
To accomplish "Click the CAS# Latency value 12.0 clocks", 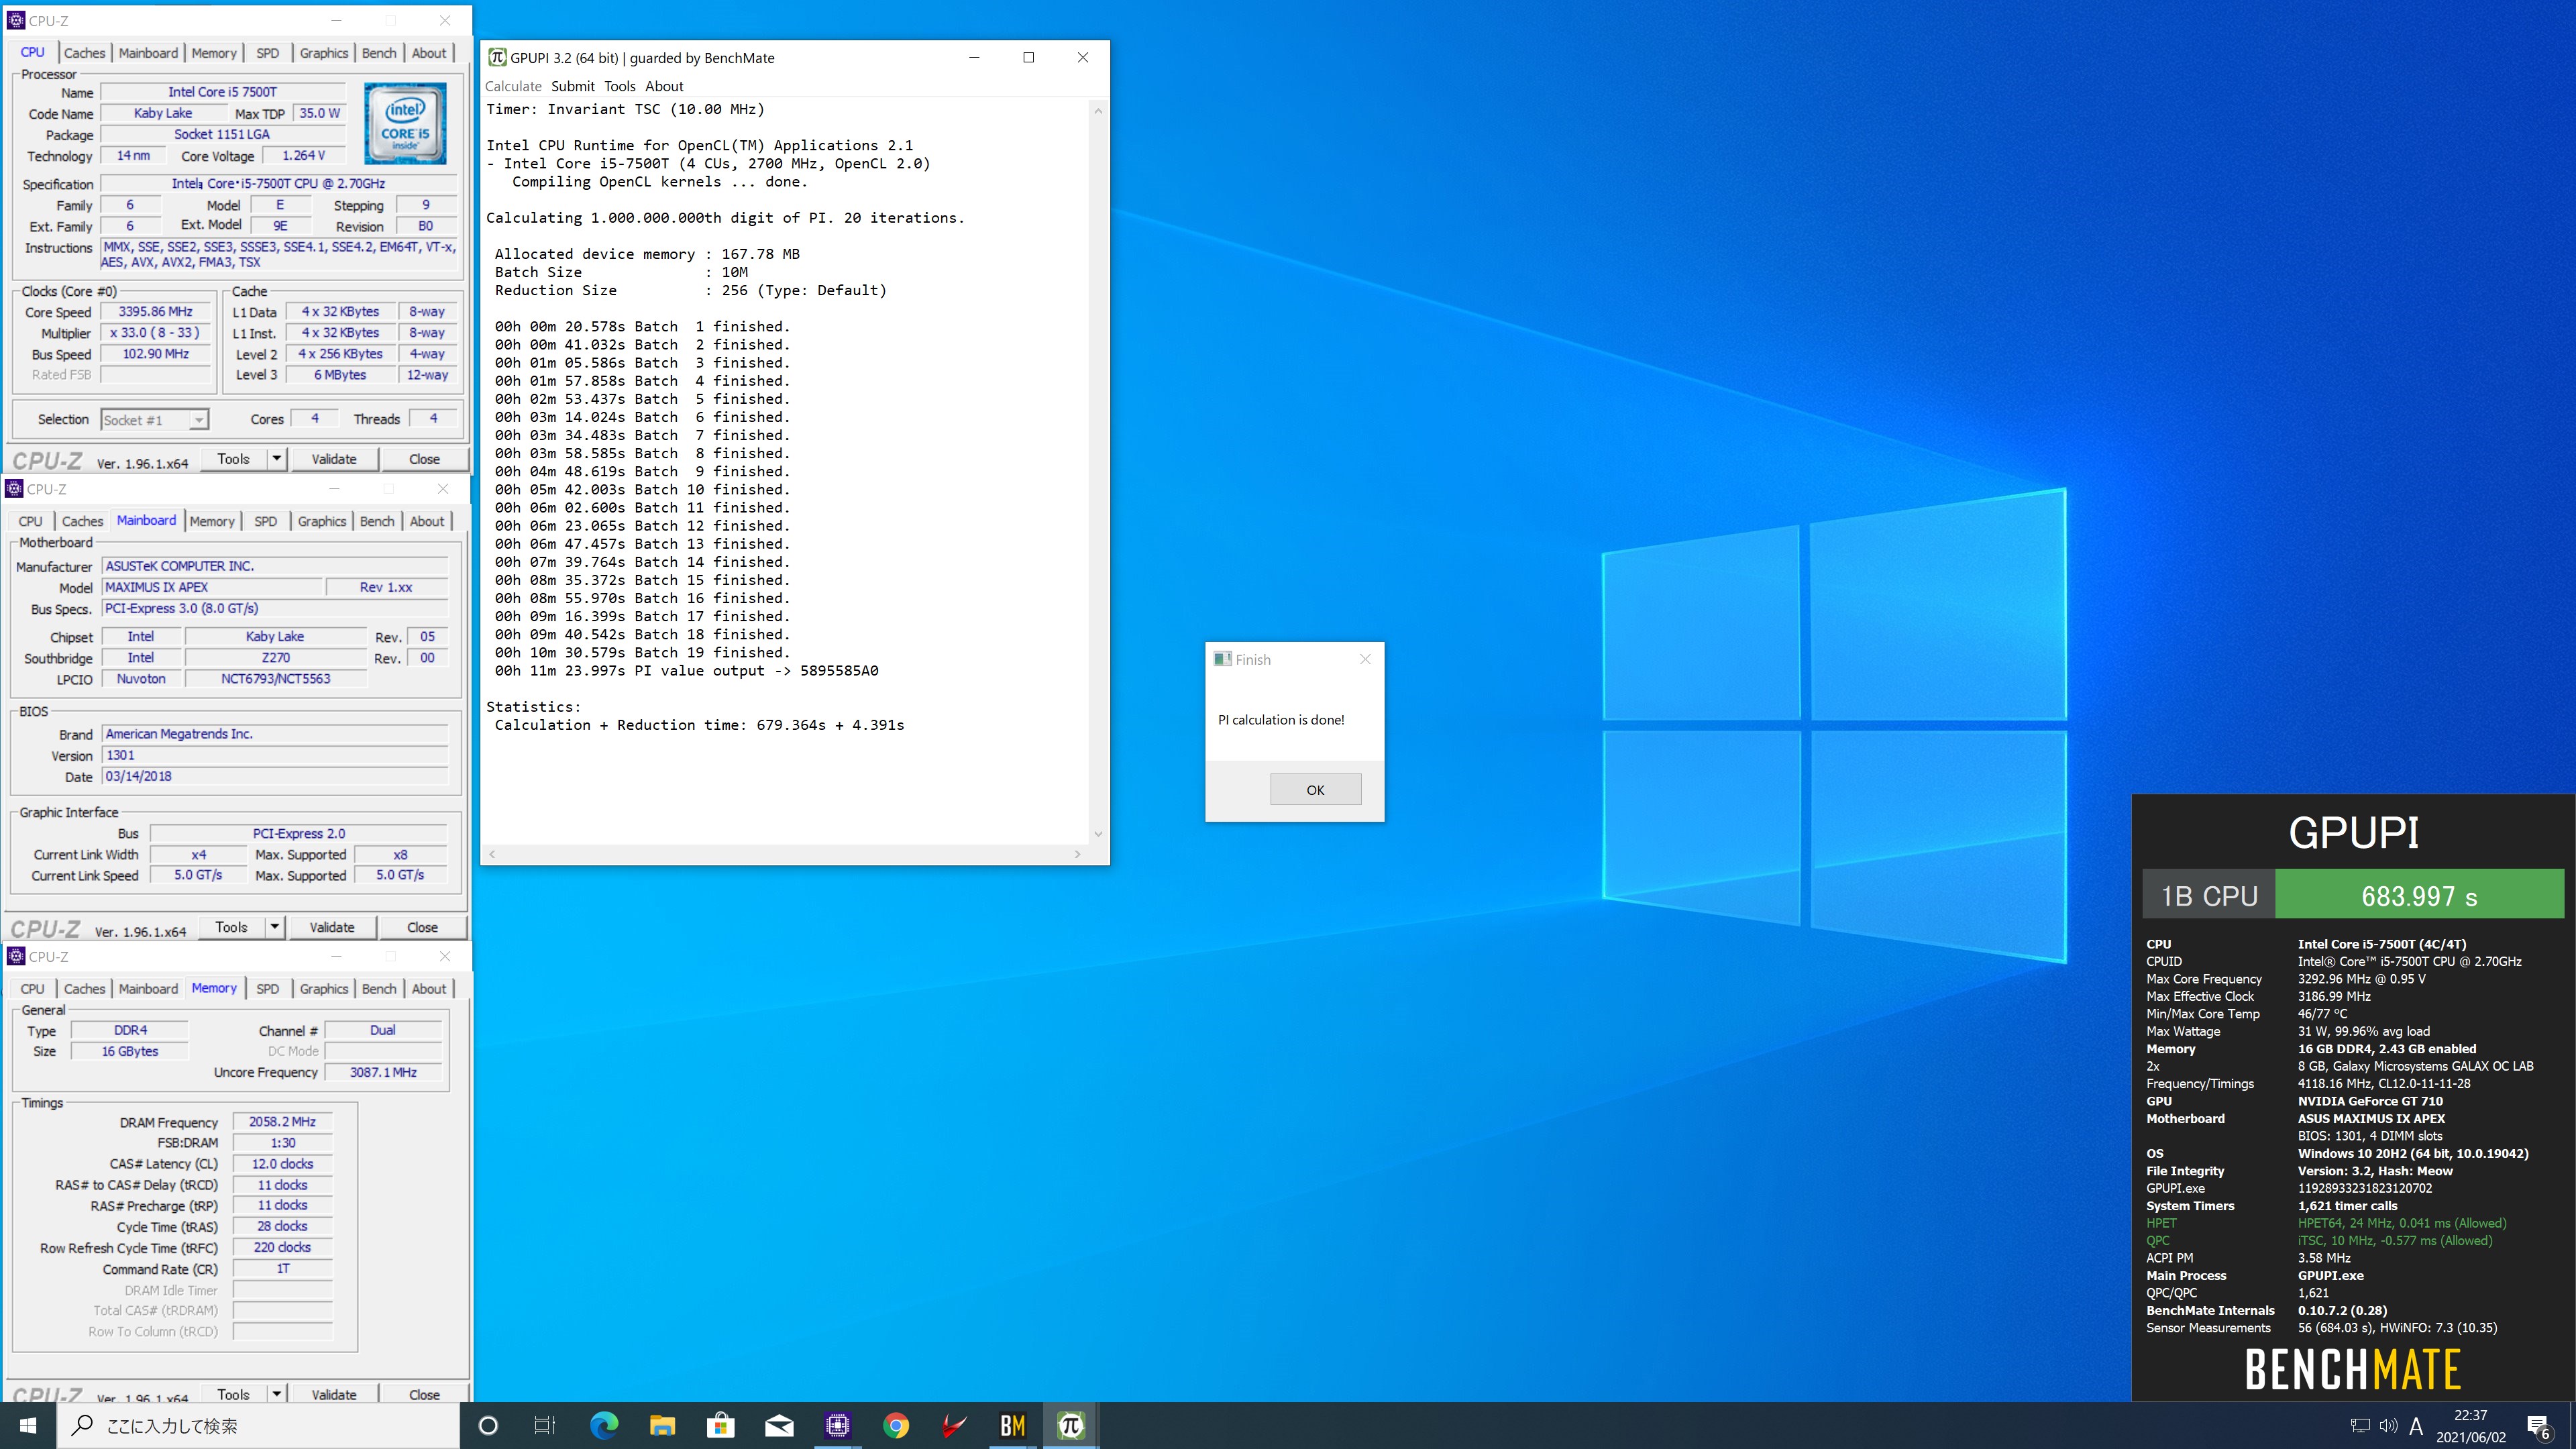I will (282, 1164).
